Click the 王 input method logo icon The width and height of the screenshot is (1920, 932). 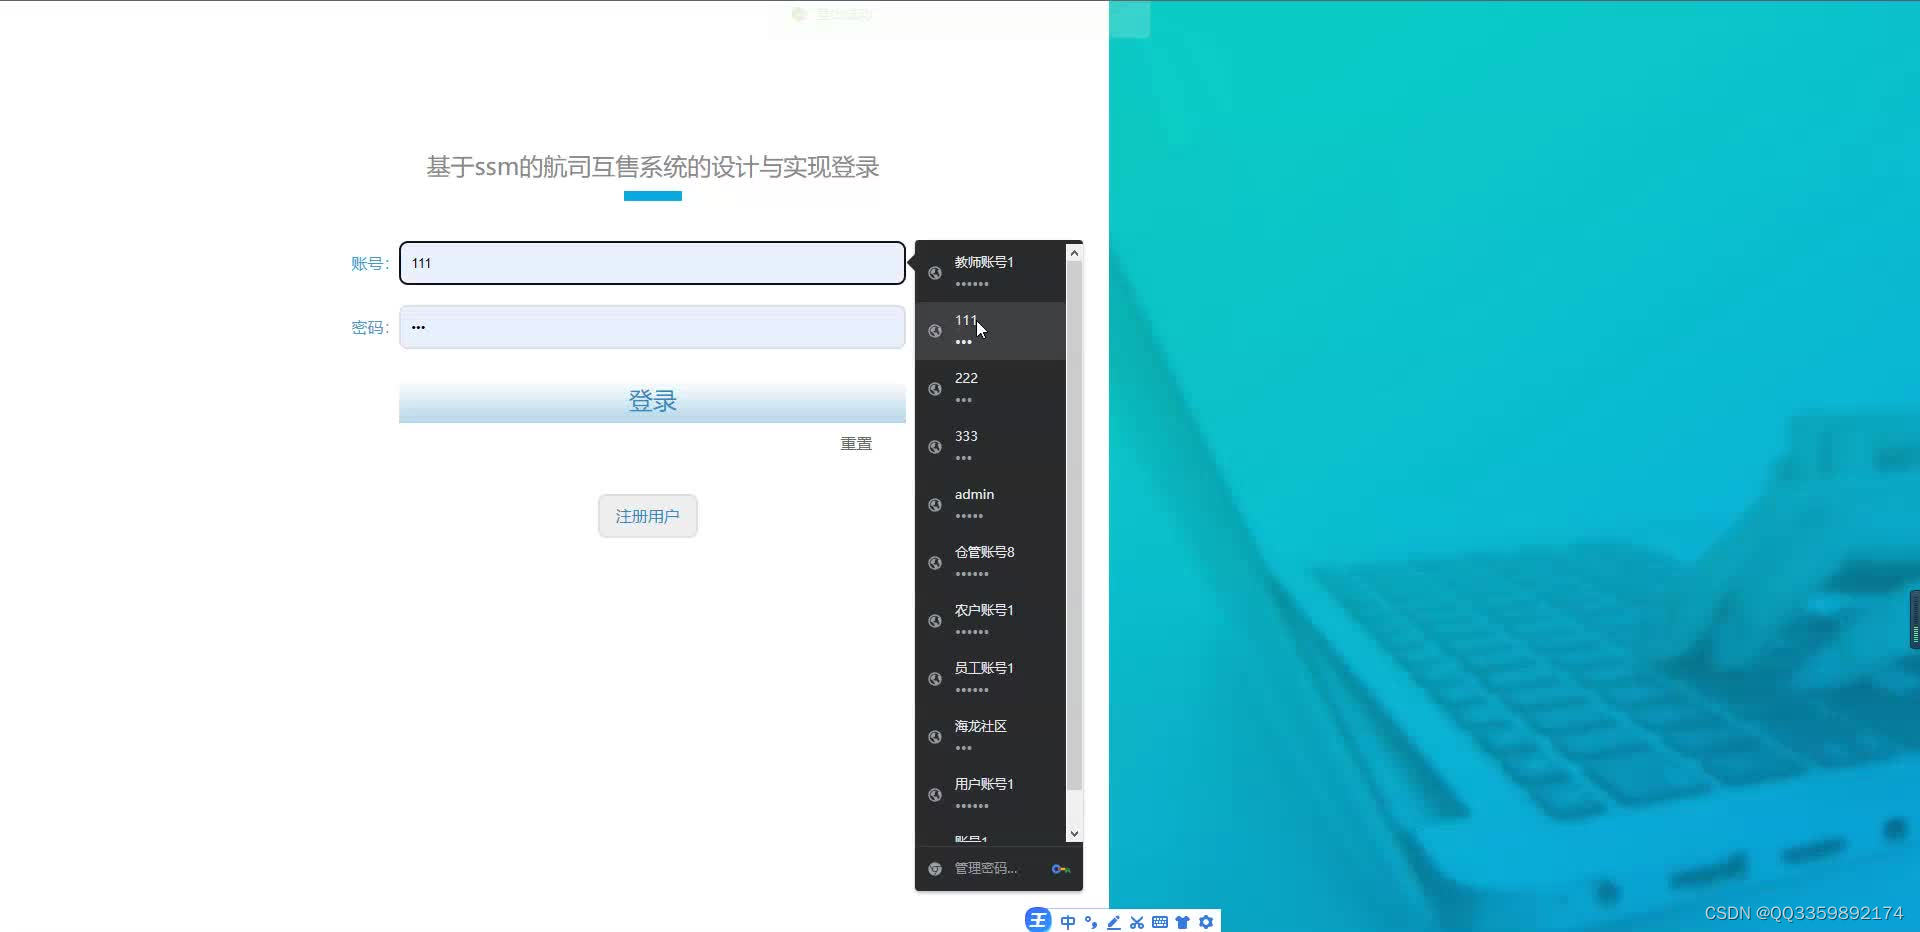click(1038, 920)
